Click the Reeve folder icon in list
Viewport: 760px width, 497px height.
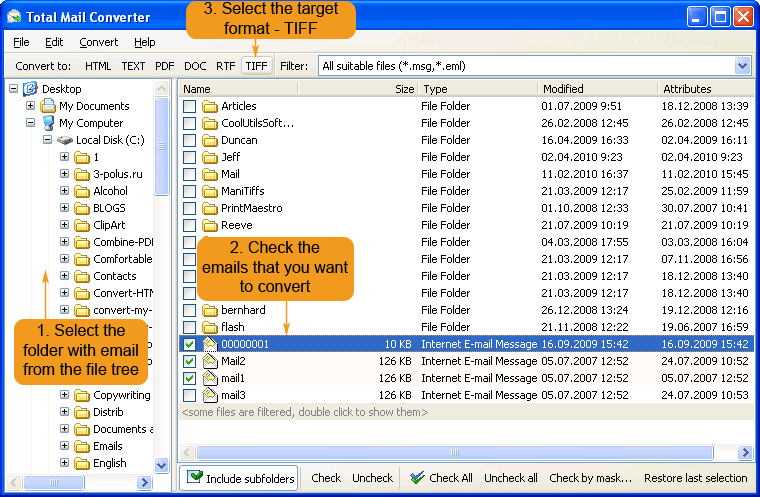click(x=210, y=225)
